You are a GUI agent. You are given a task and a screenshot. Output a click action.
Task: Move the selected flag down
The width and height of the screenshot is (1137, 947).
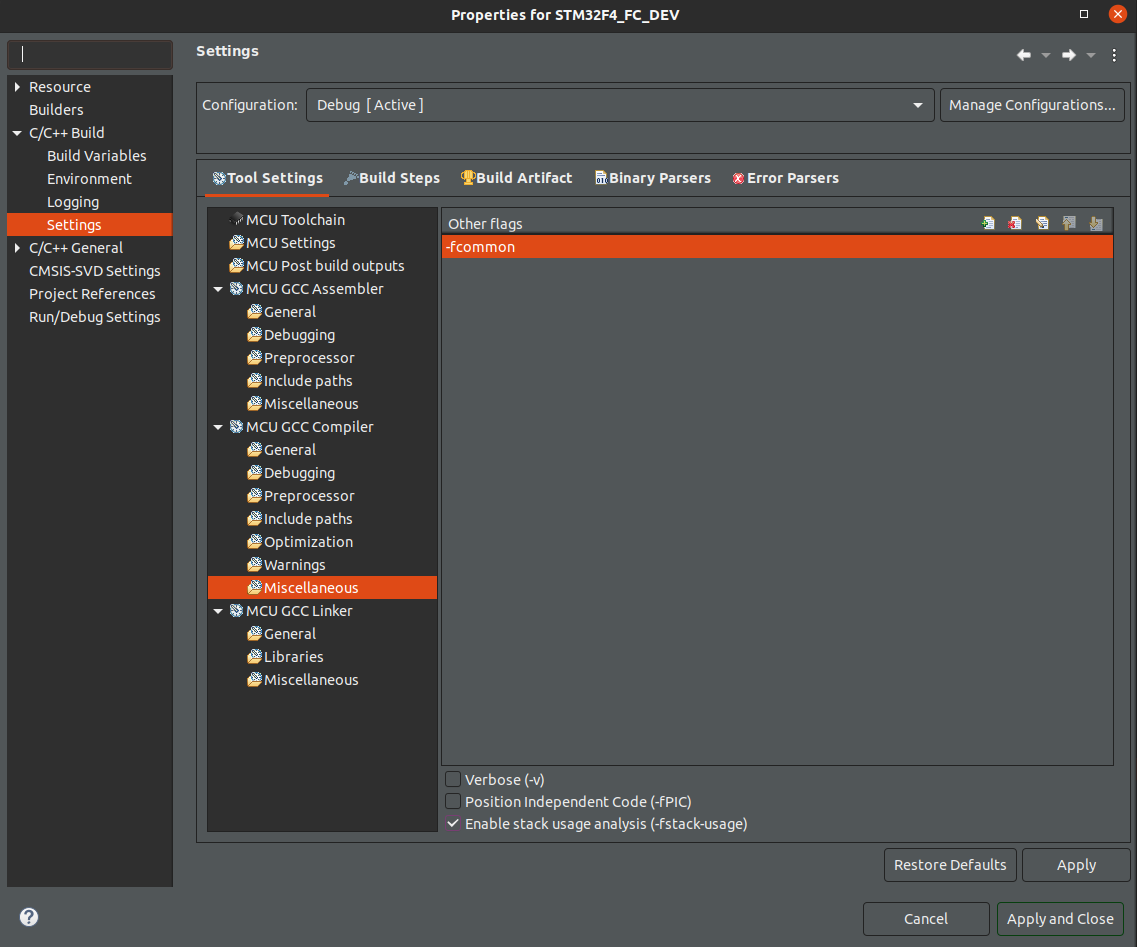click(x=1096, y=223)
